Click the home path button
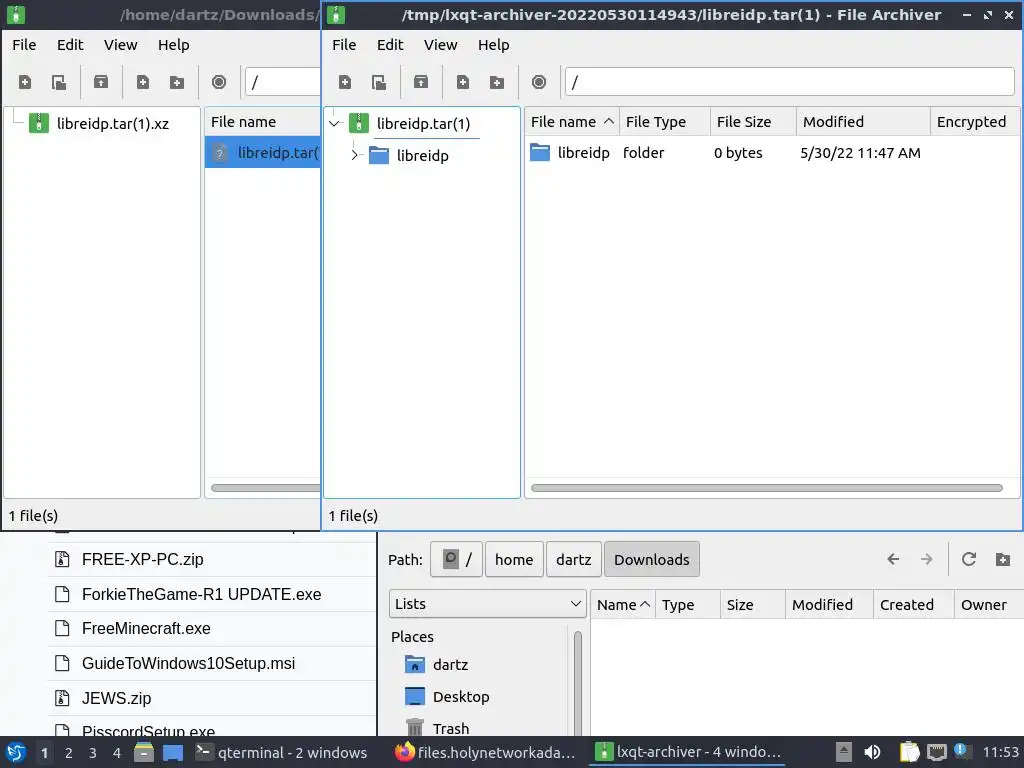Image resolution: width=1024 pixels, height=768 pixels. [x=514, y=560]
